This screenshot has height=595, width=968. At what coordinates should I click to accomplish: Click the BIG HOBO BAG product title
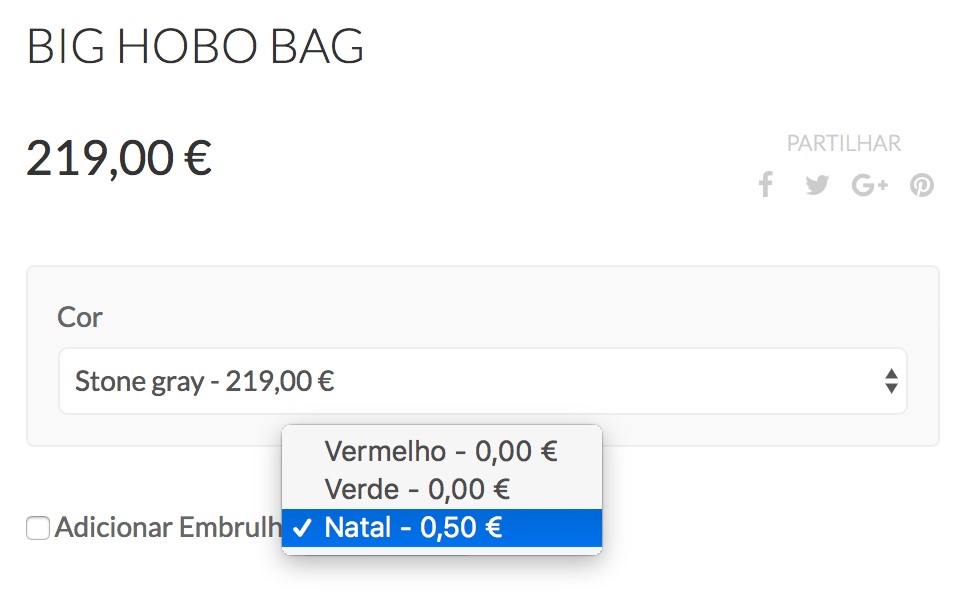tap(195, 46)
